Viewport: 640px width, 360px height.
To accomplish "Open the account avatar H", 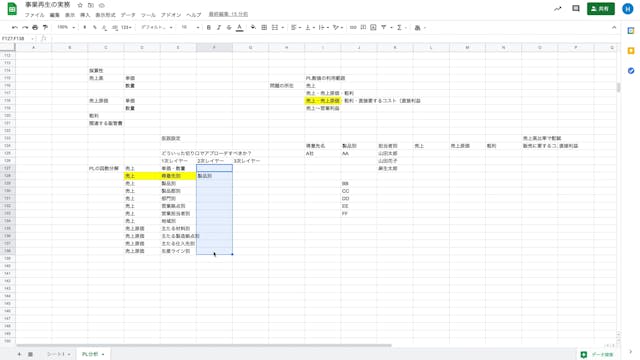I will [x=628, y=9].
